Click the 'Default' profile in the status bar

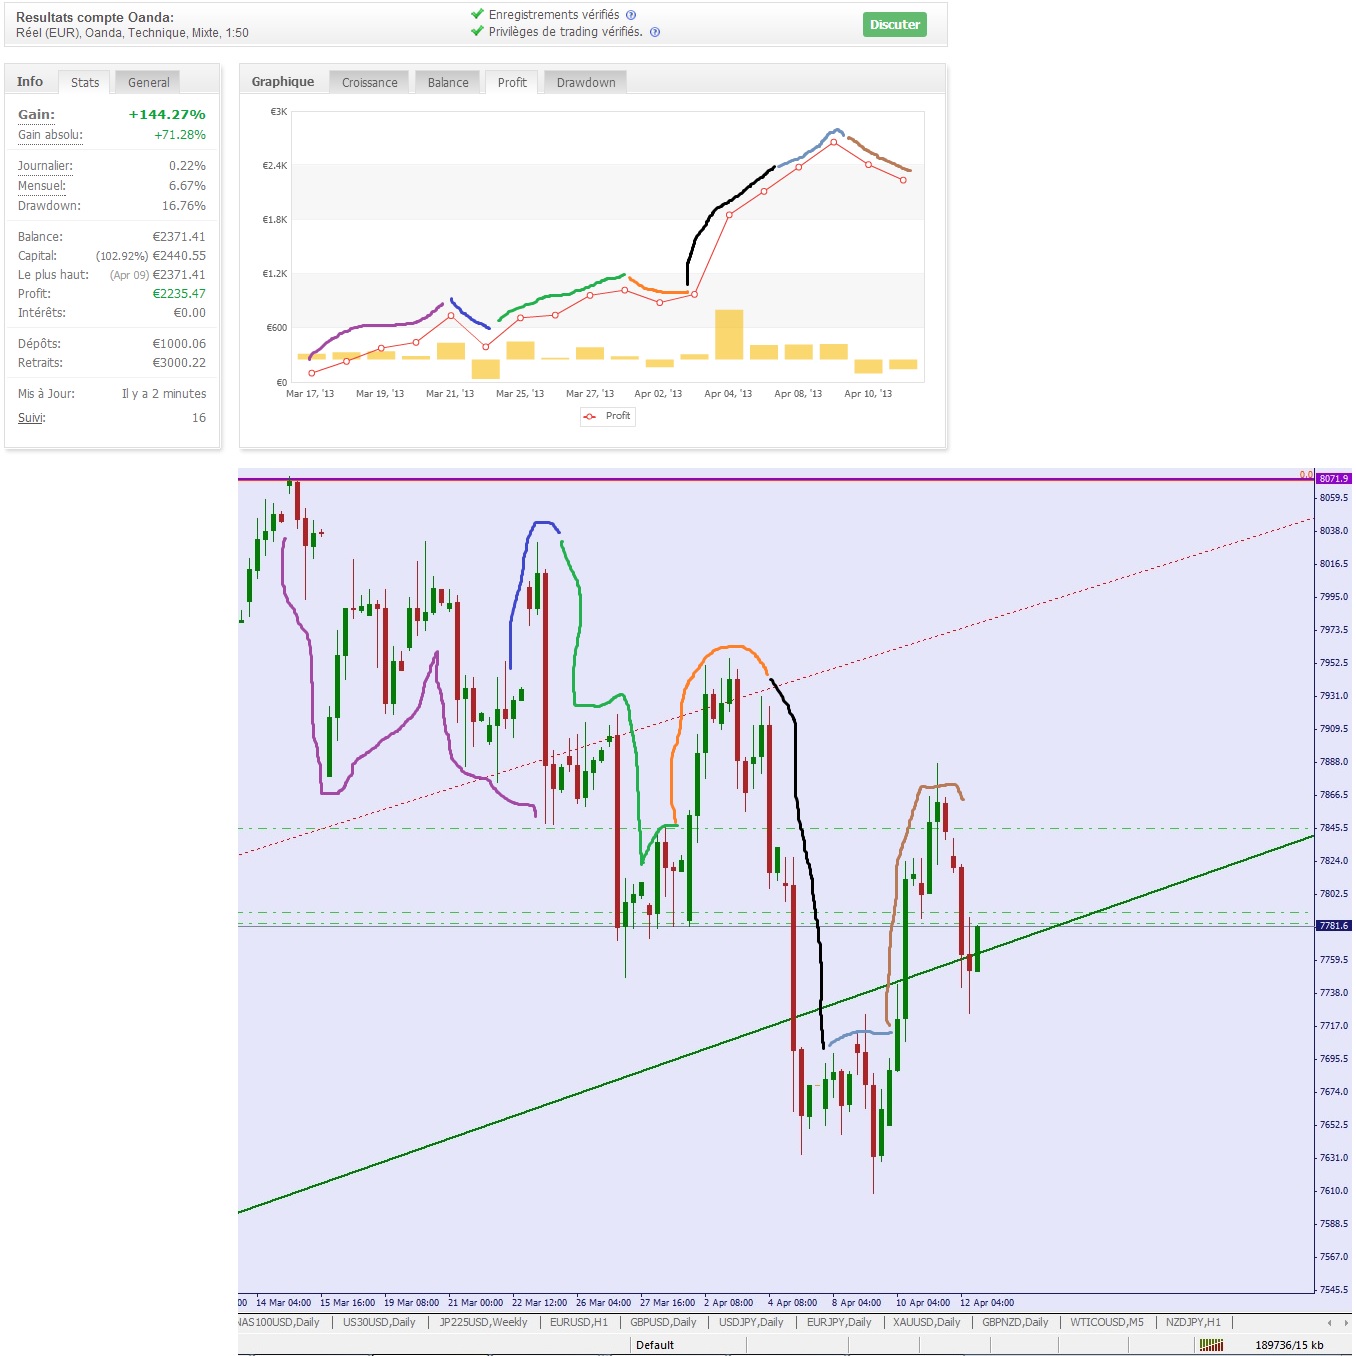[655, 1345]
